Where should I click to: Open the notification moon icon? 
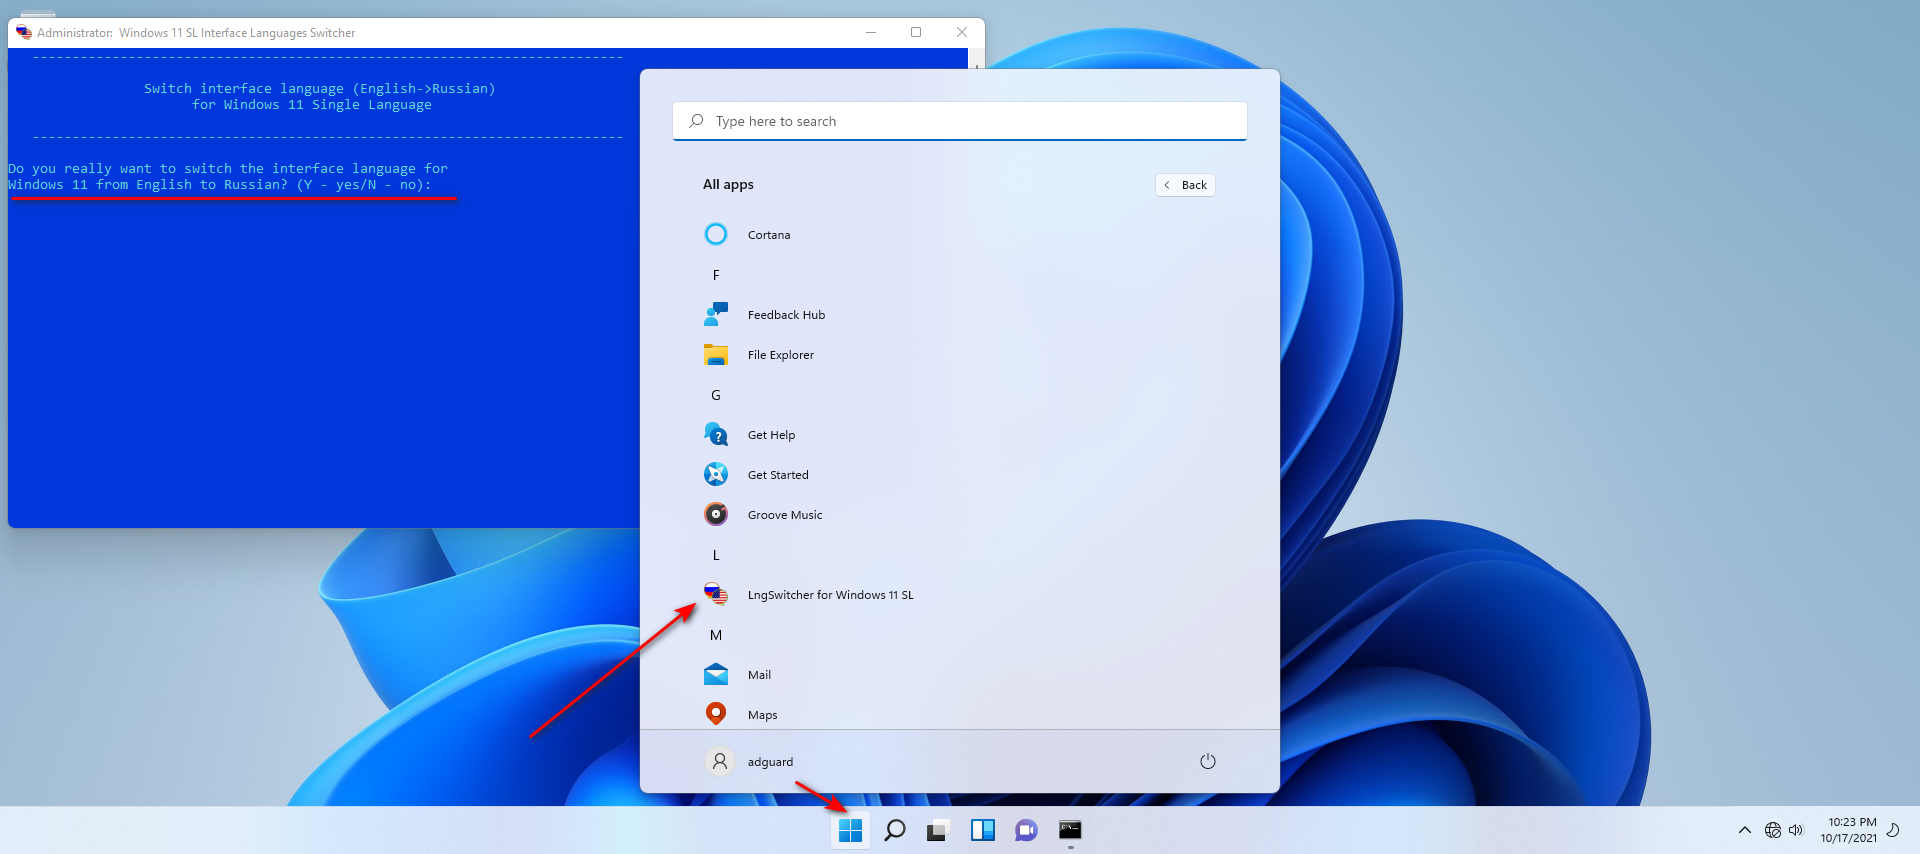click(x=1893, y=830)
